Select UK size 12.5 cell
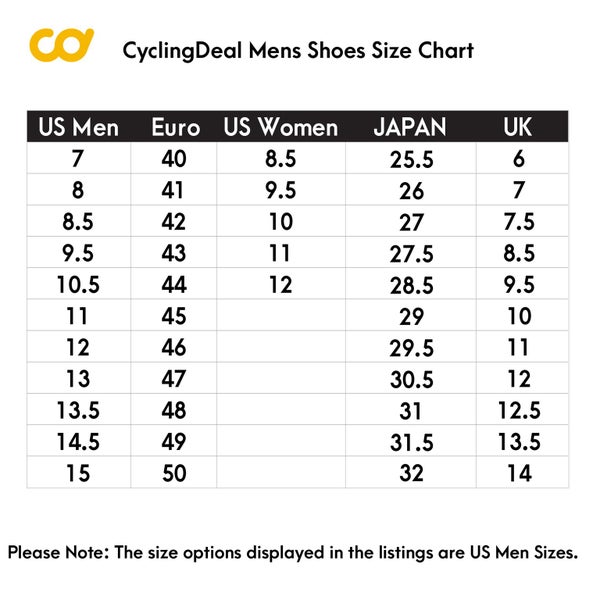600x600 pixels. pos(519,411)
